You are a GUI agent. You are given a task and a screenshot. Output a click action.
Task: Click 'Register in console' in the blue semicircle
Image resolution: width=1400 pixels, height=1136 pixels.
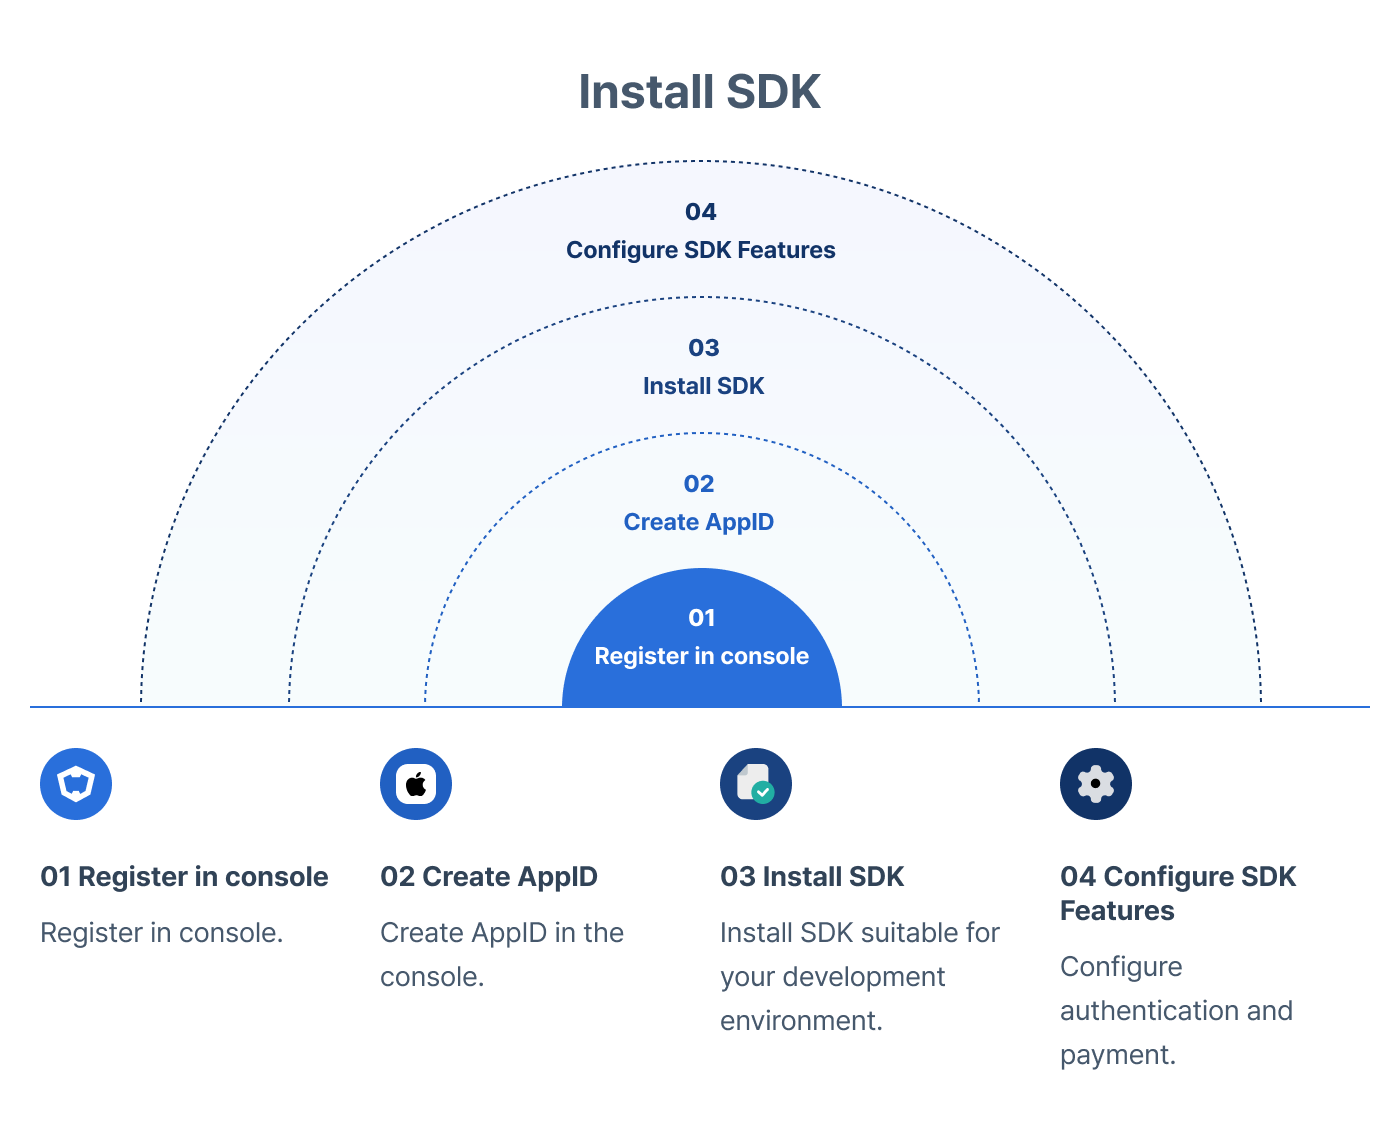701,656
